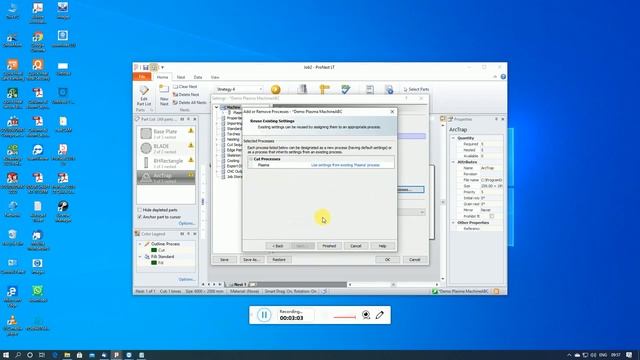Open File Explorer from the taskbar
This screenshot has height=360, width=640.
pyautogui.click(x=67, y=355)
